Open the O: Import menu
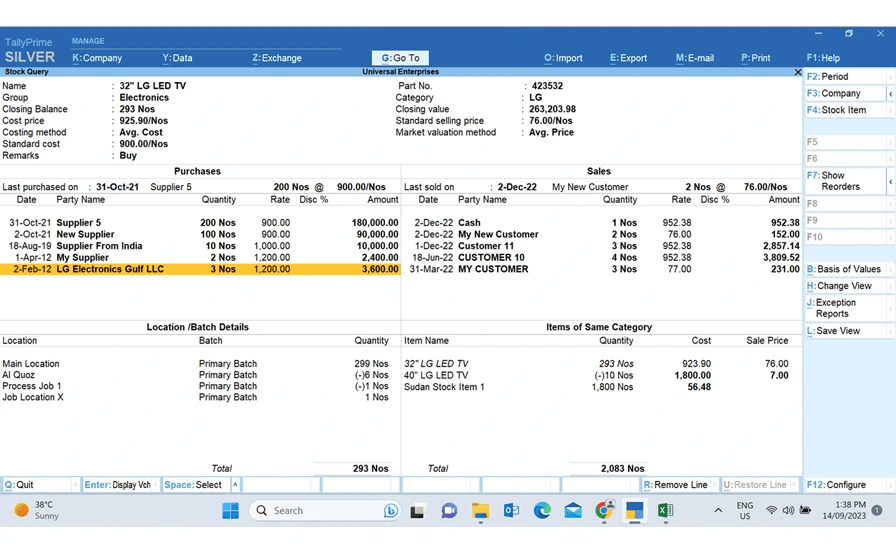The image size is (896, 552). pyautogui.click(x=563, y=58)
